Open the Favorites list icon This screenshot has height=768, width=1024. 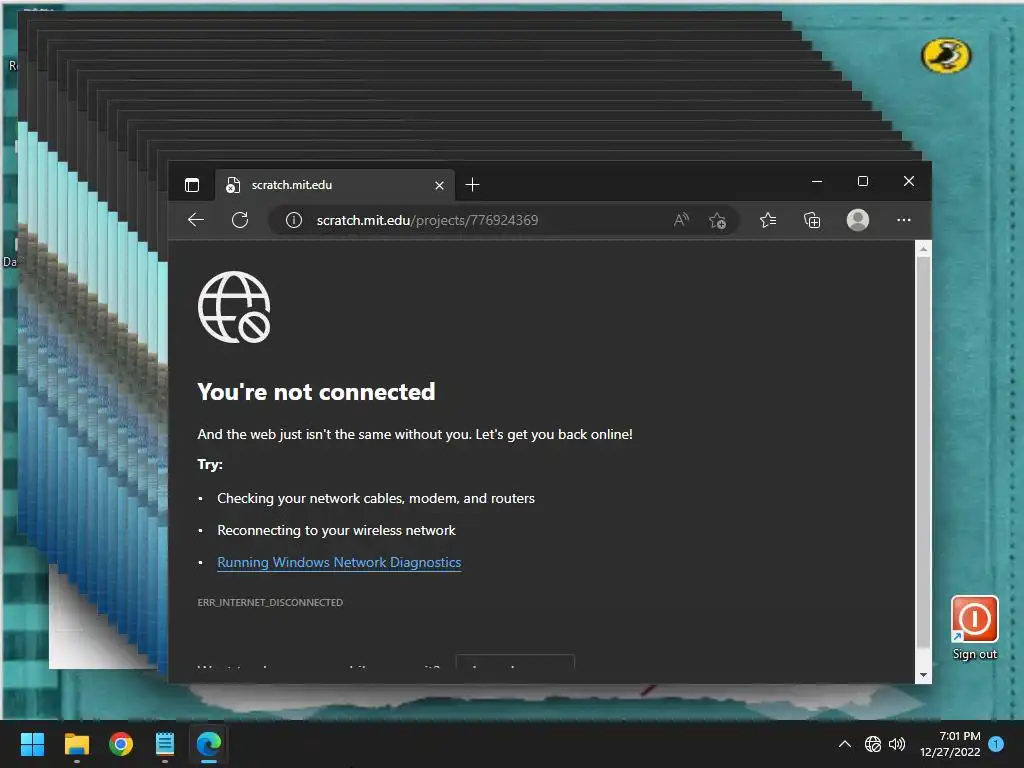click(x=768, y=220)
